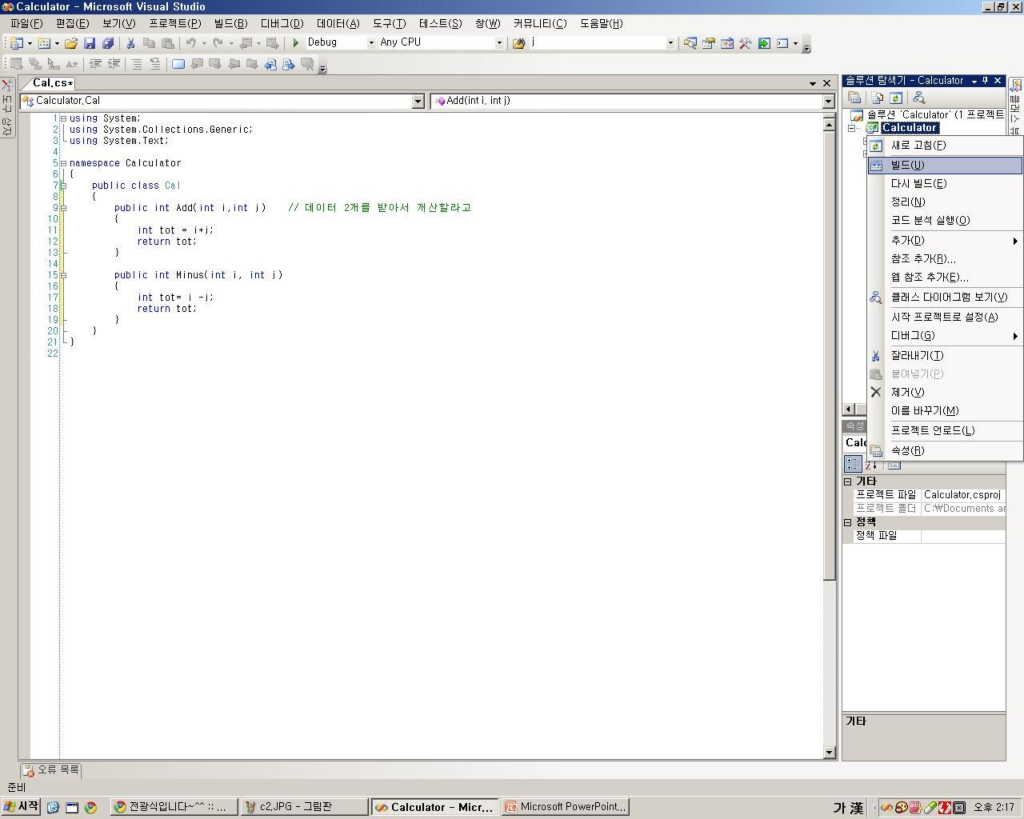Click the Undo arrow icon
The height and width of the screenshot is (819, 1024).
pos(191,43)
